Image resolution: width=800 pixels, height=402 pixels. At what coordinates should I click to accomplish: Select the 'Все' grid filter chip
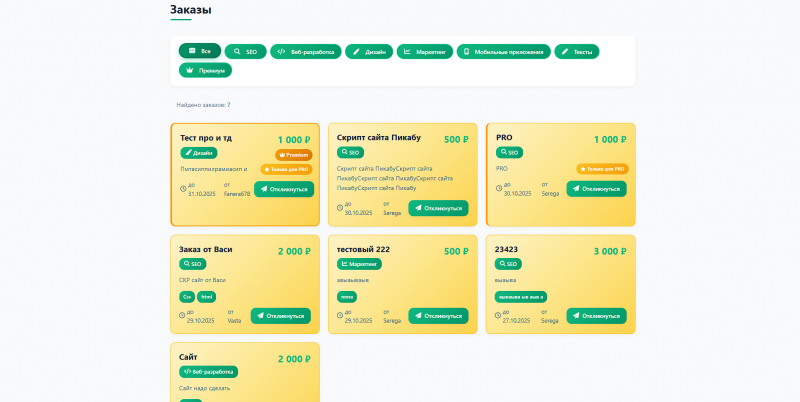tap(200, 51)
